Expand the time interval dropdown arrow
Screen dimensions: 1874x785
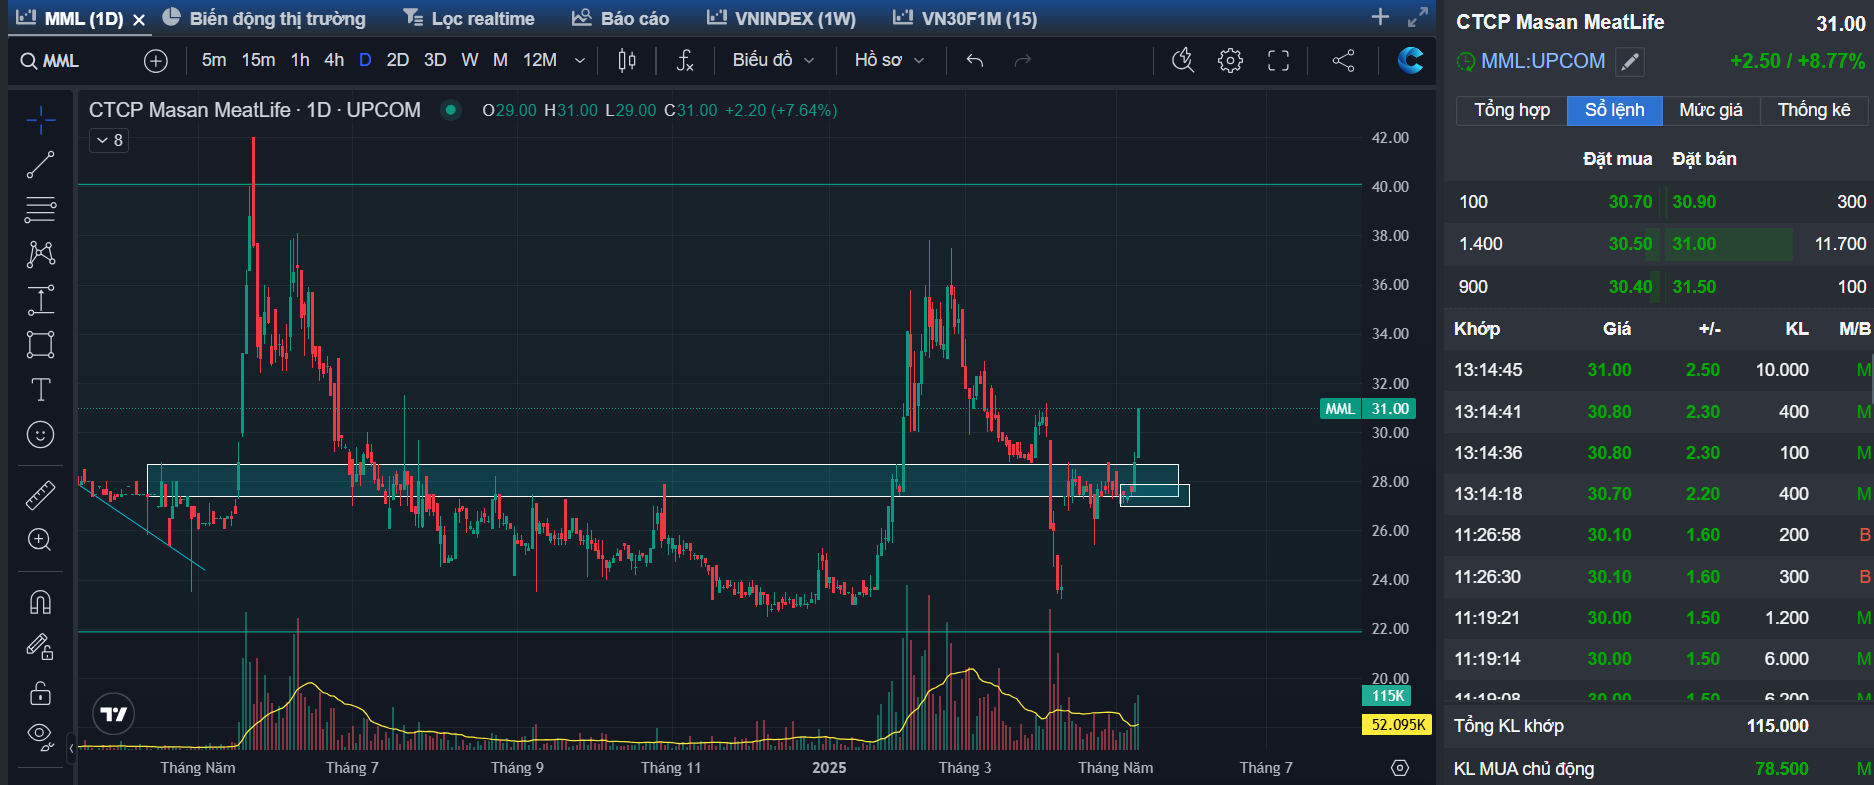click(580, 61)
